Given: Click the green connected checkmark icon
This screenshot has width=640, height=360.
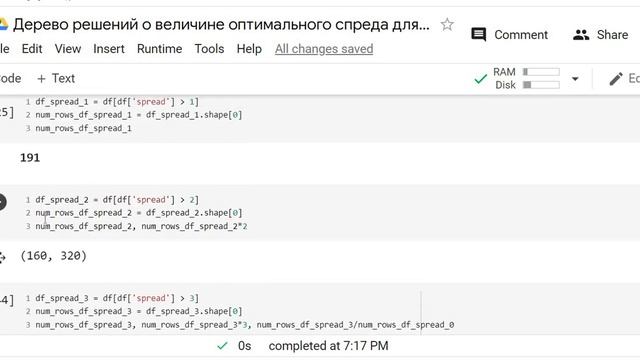Looking at the screenshot, I should tap(480, 79).
